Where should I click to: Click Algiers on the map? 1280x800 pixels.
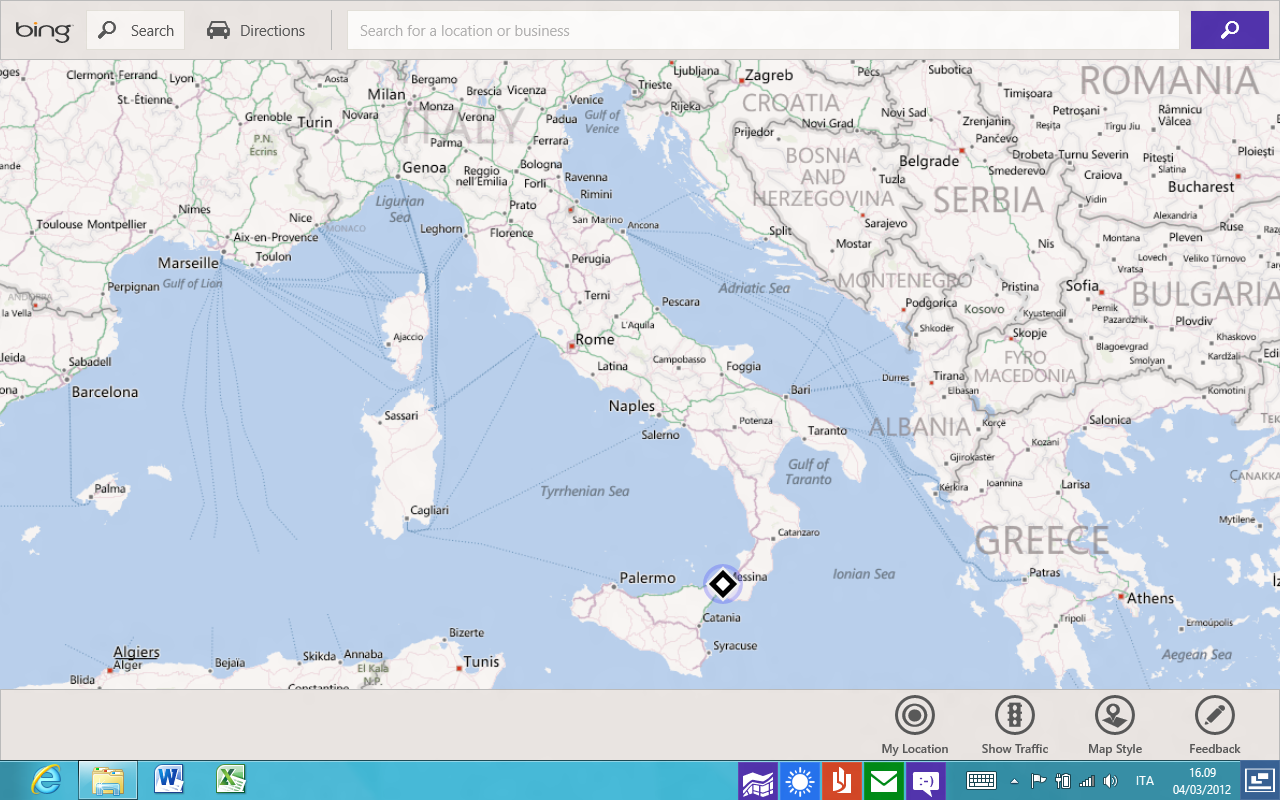pyautogui.click(x=136, y=652)
